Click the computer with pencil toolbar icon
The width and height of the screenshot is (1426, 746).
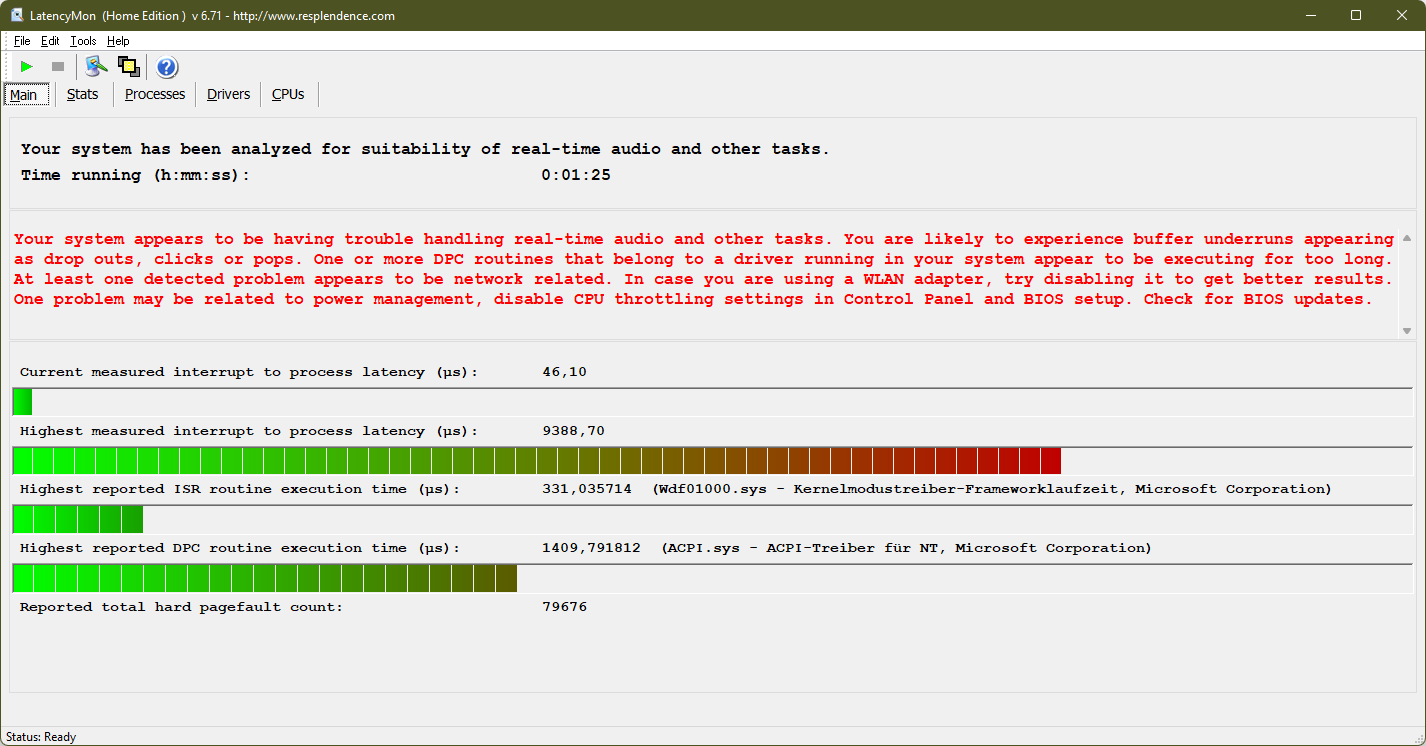tap(96, 67)
